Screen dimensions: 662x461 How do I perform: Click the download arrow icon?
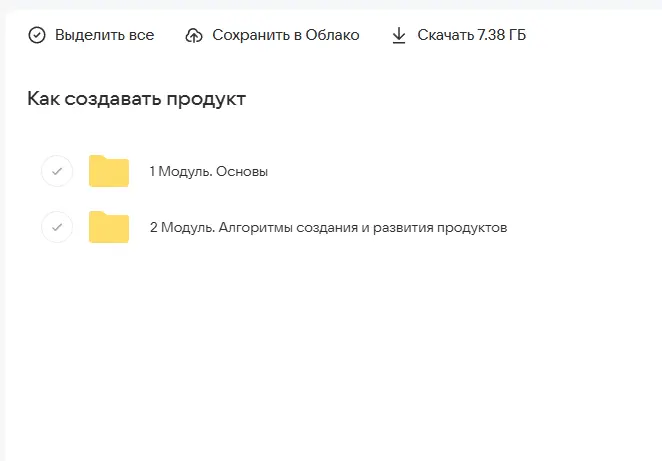click(x=399, y=36)
